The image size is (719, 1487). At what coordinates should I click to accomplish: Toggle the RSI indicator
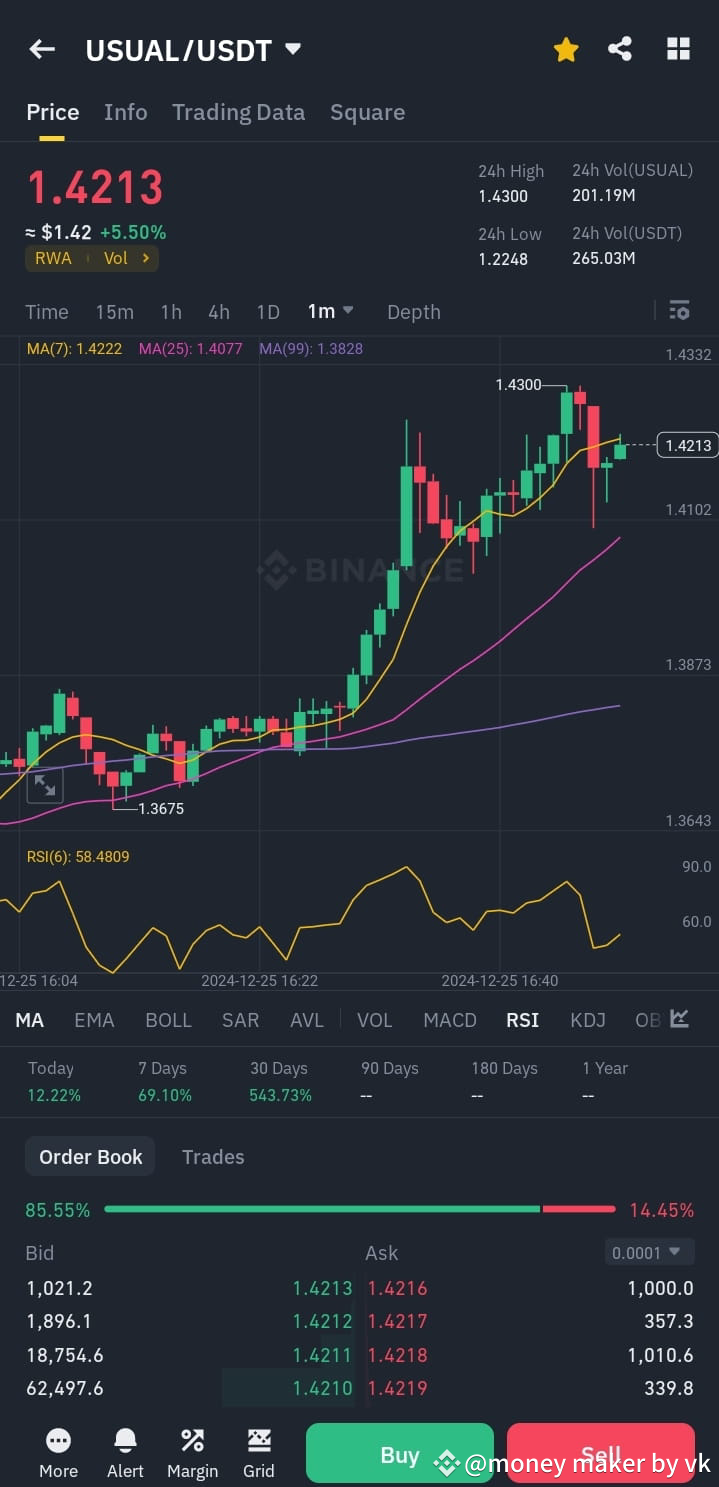(x=523, y=1020)
